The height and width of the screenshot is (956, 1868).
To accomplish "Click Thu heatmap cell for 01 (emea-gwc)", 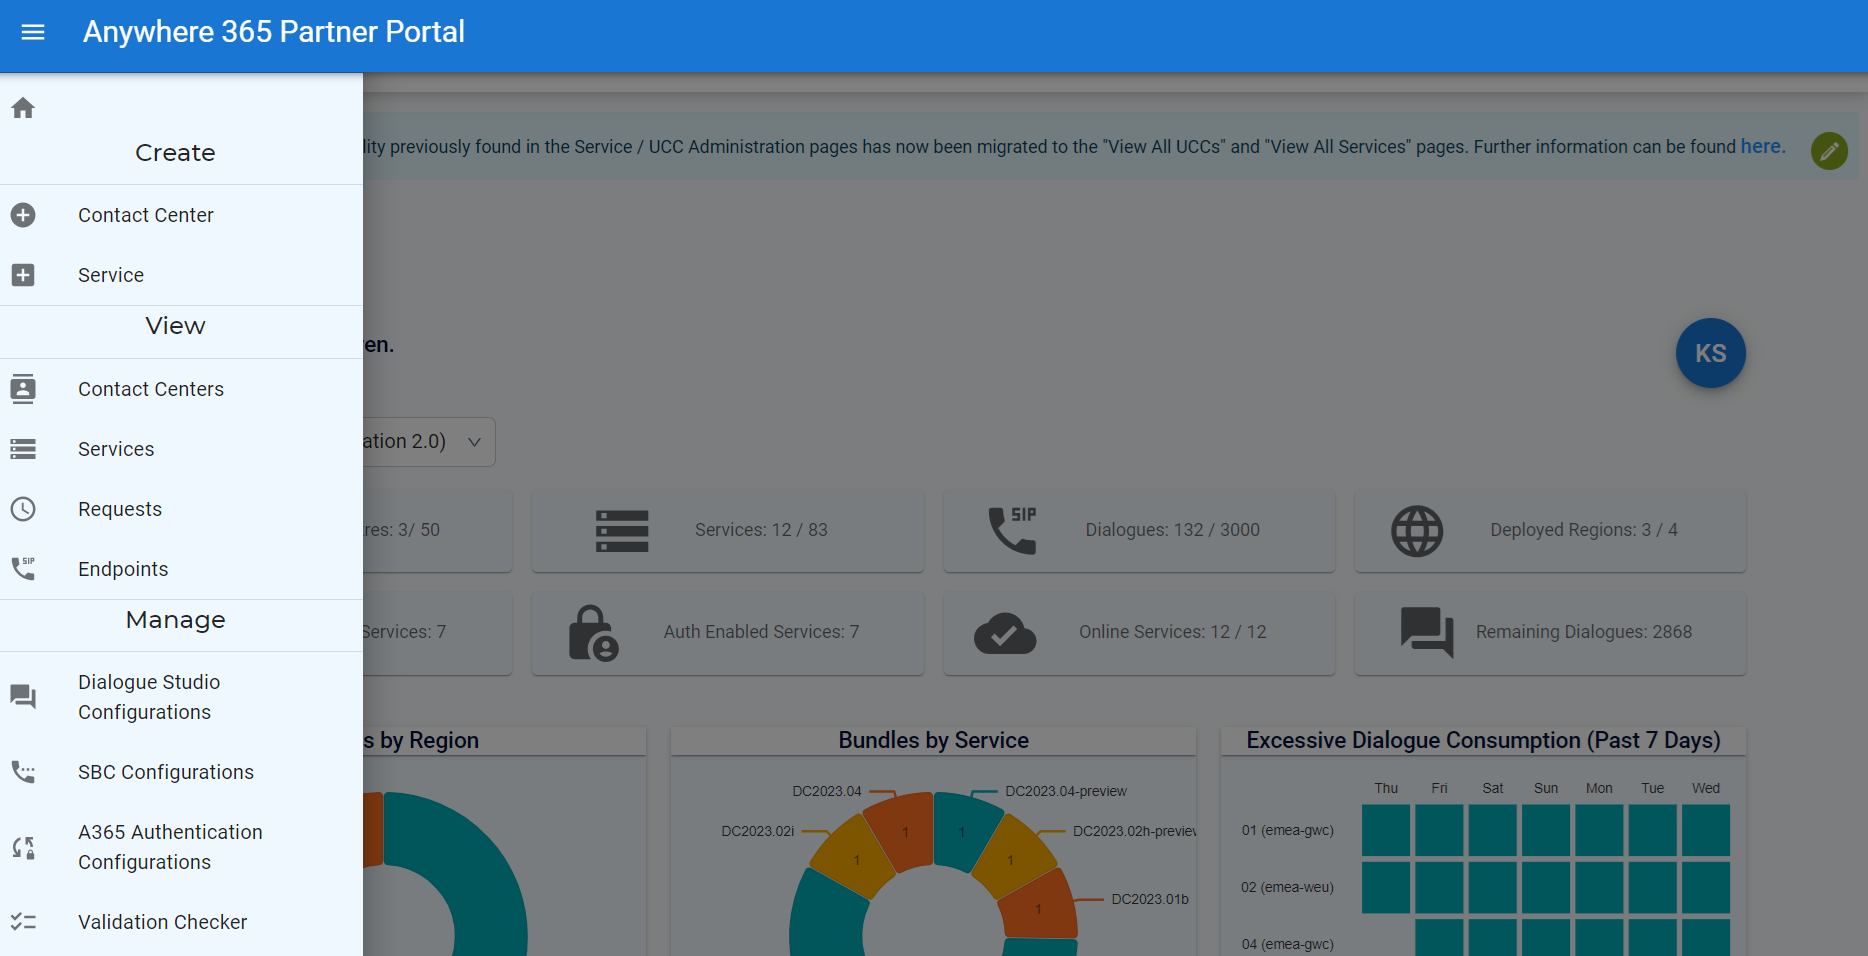I will [x=1386, y=830].
